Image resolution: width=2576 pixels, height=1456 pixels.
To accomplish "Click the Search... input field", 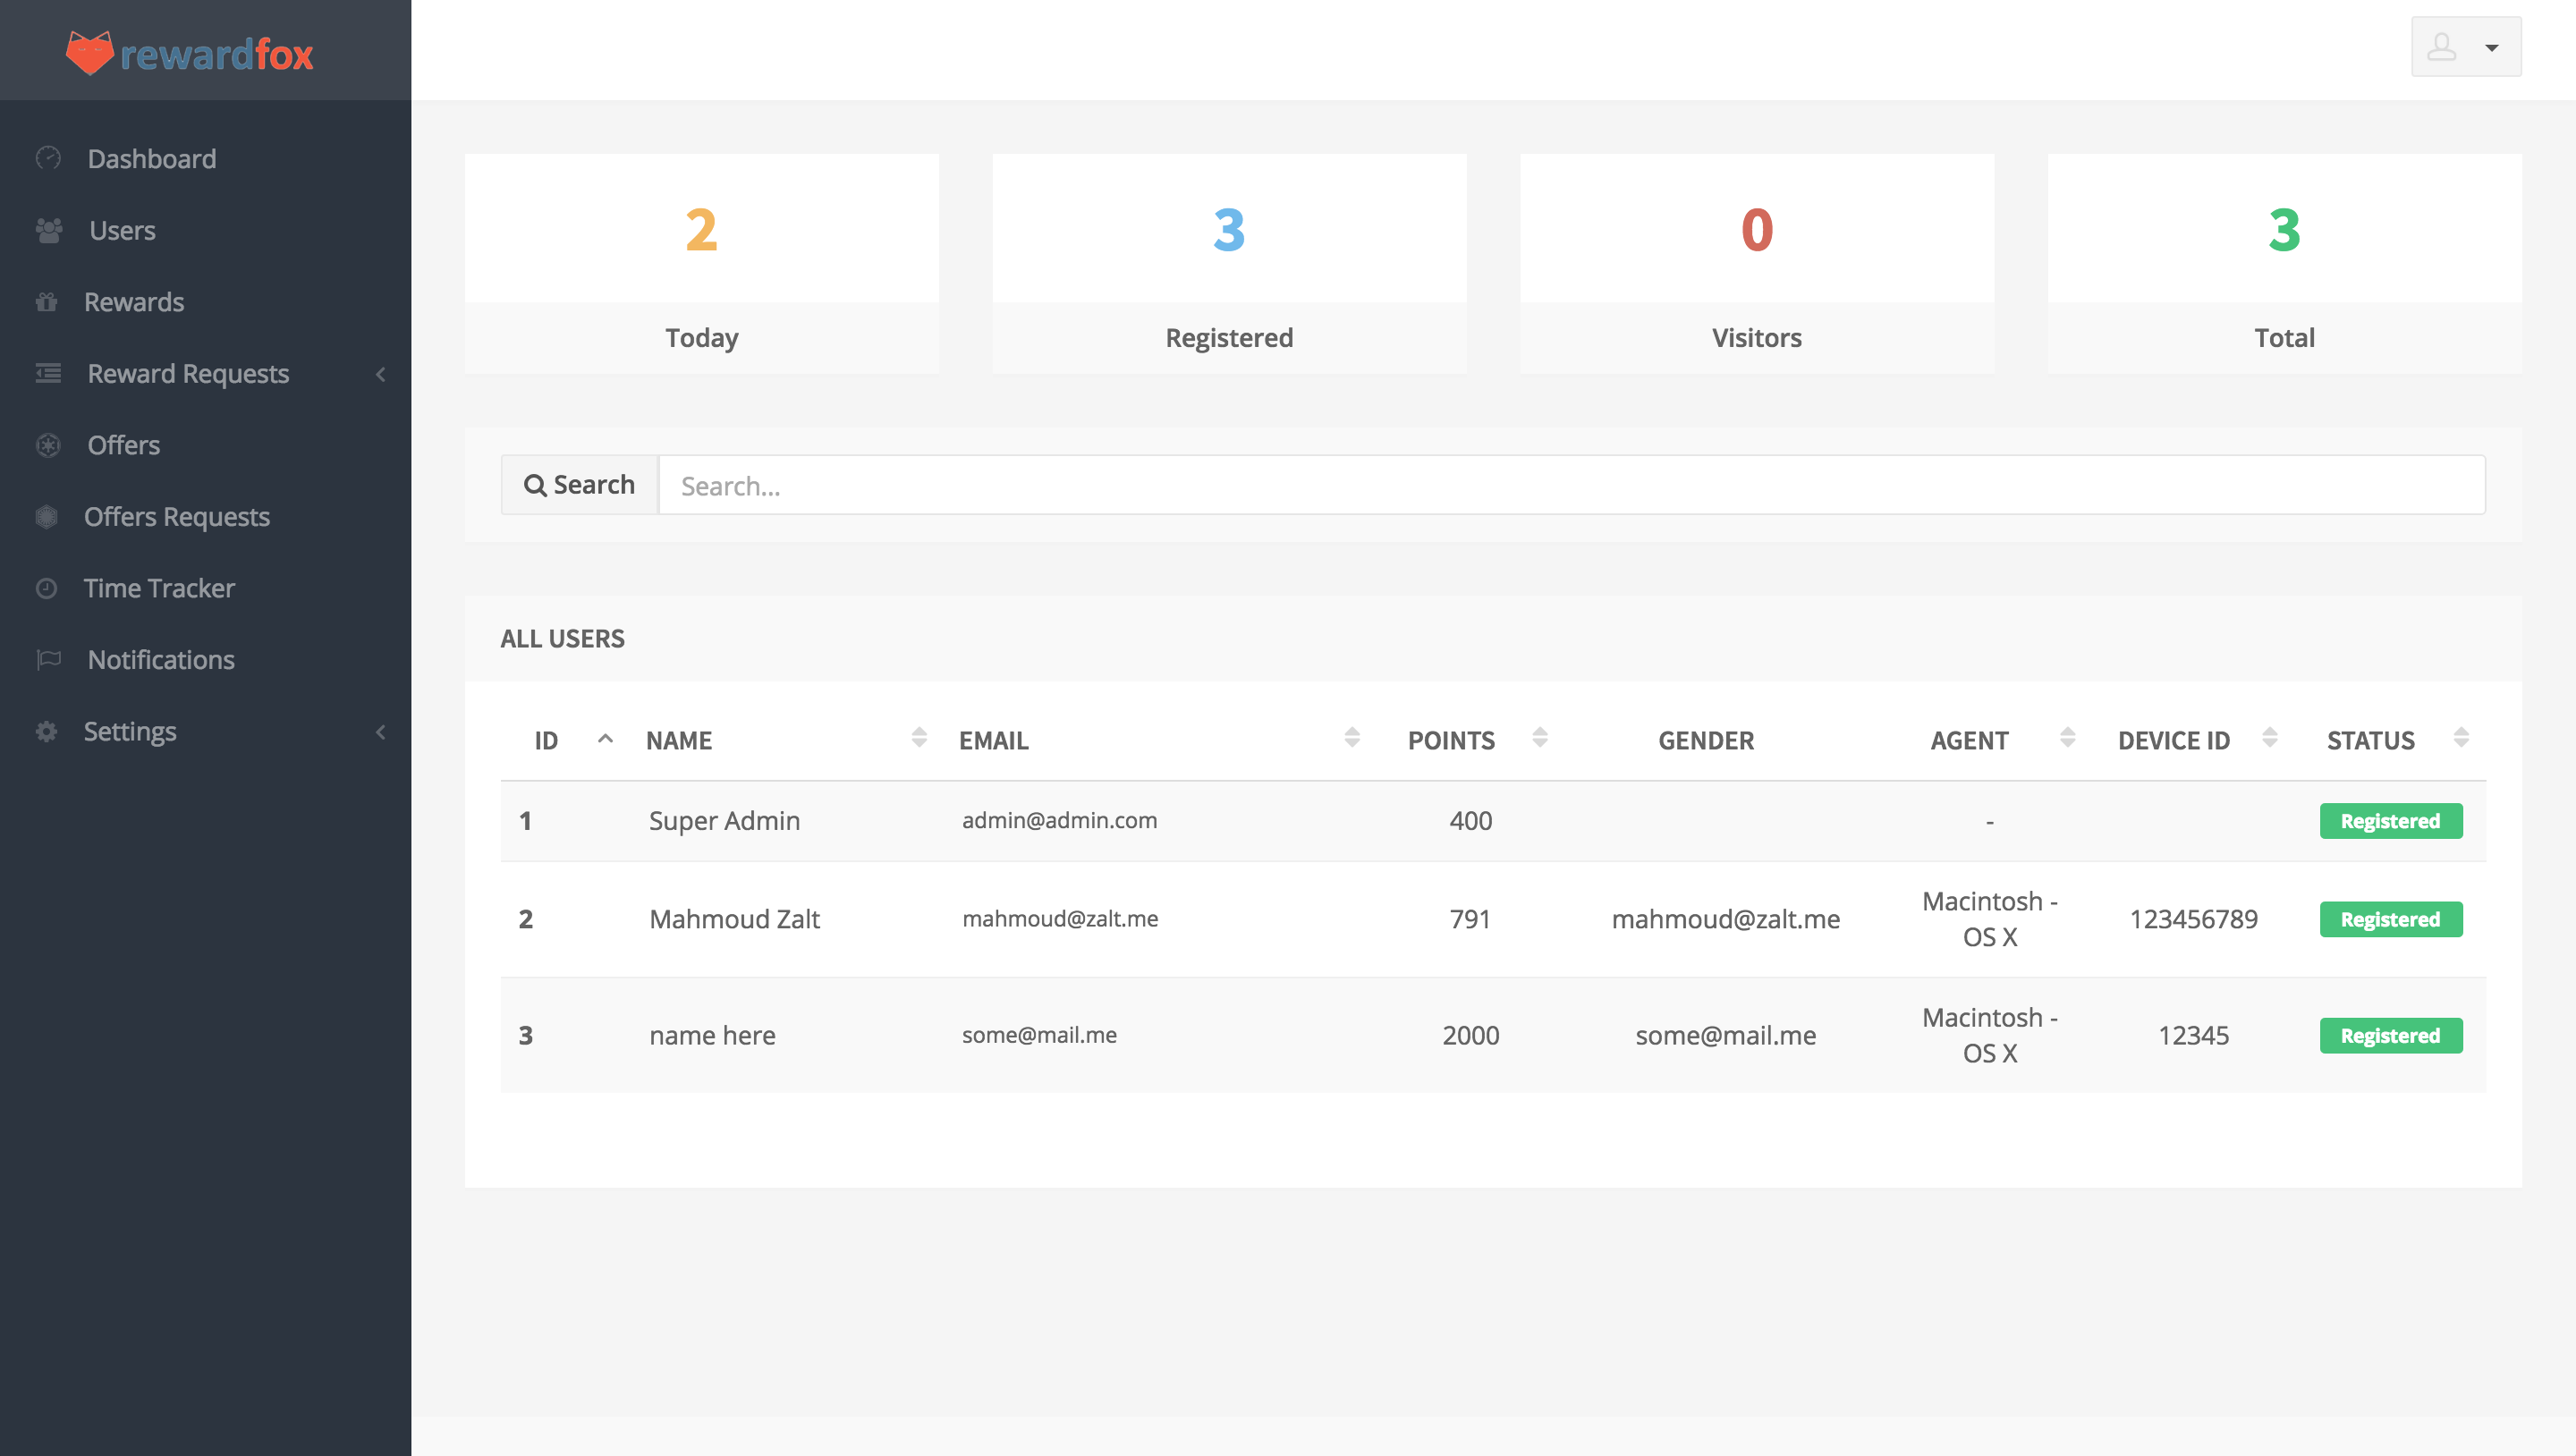I will coord(1572,485).
